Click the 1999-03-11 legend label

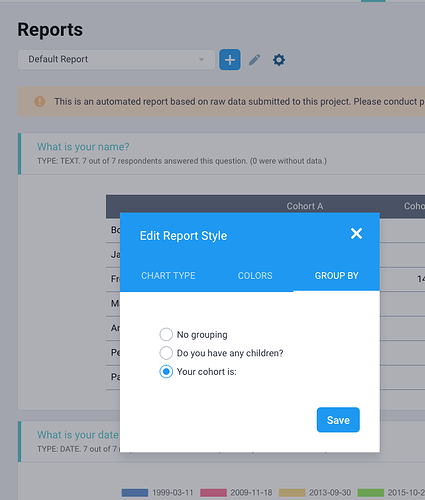(173, 493)
